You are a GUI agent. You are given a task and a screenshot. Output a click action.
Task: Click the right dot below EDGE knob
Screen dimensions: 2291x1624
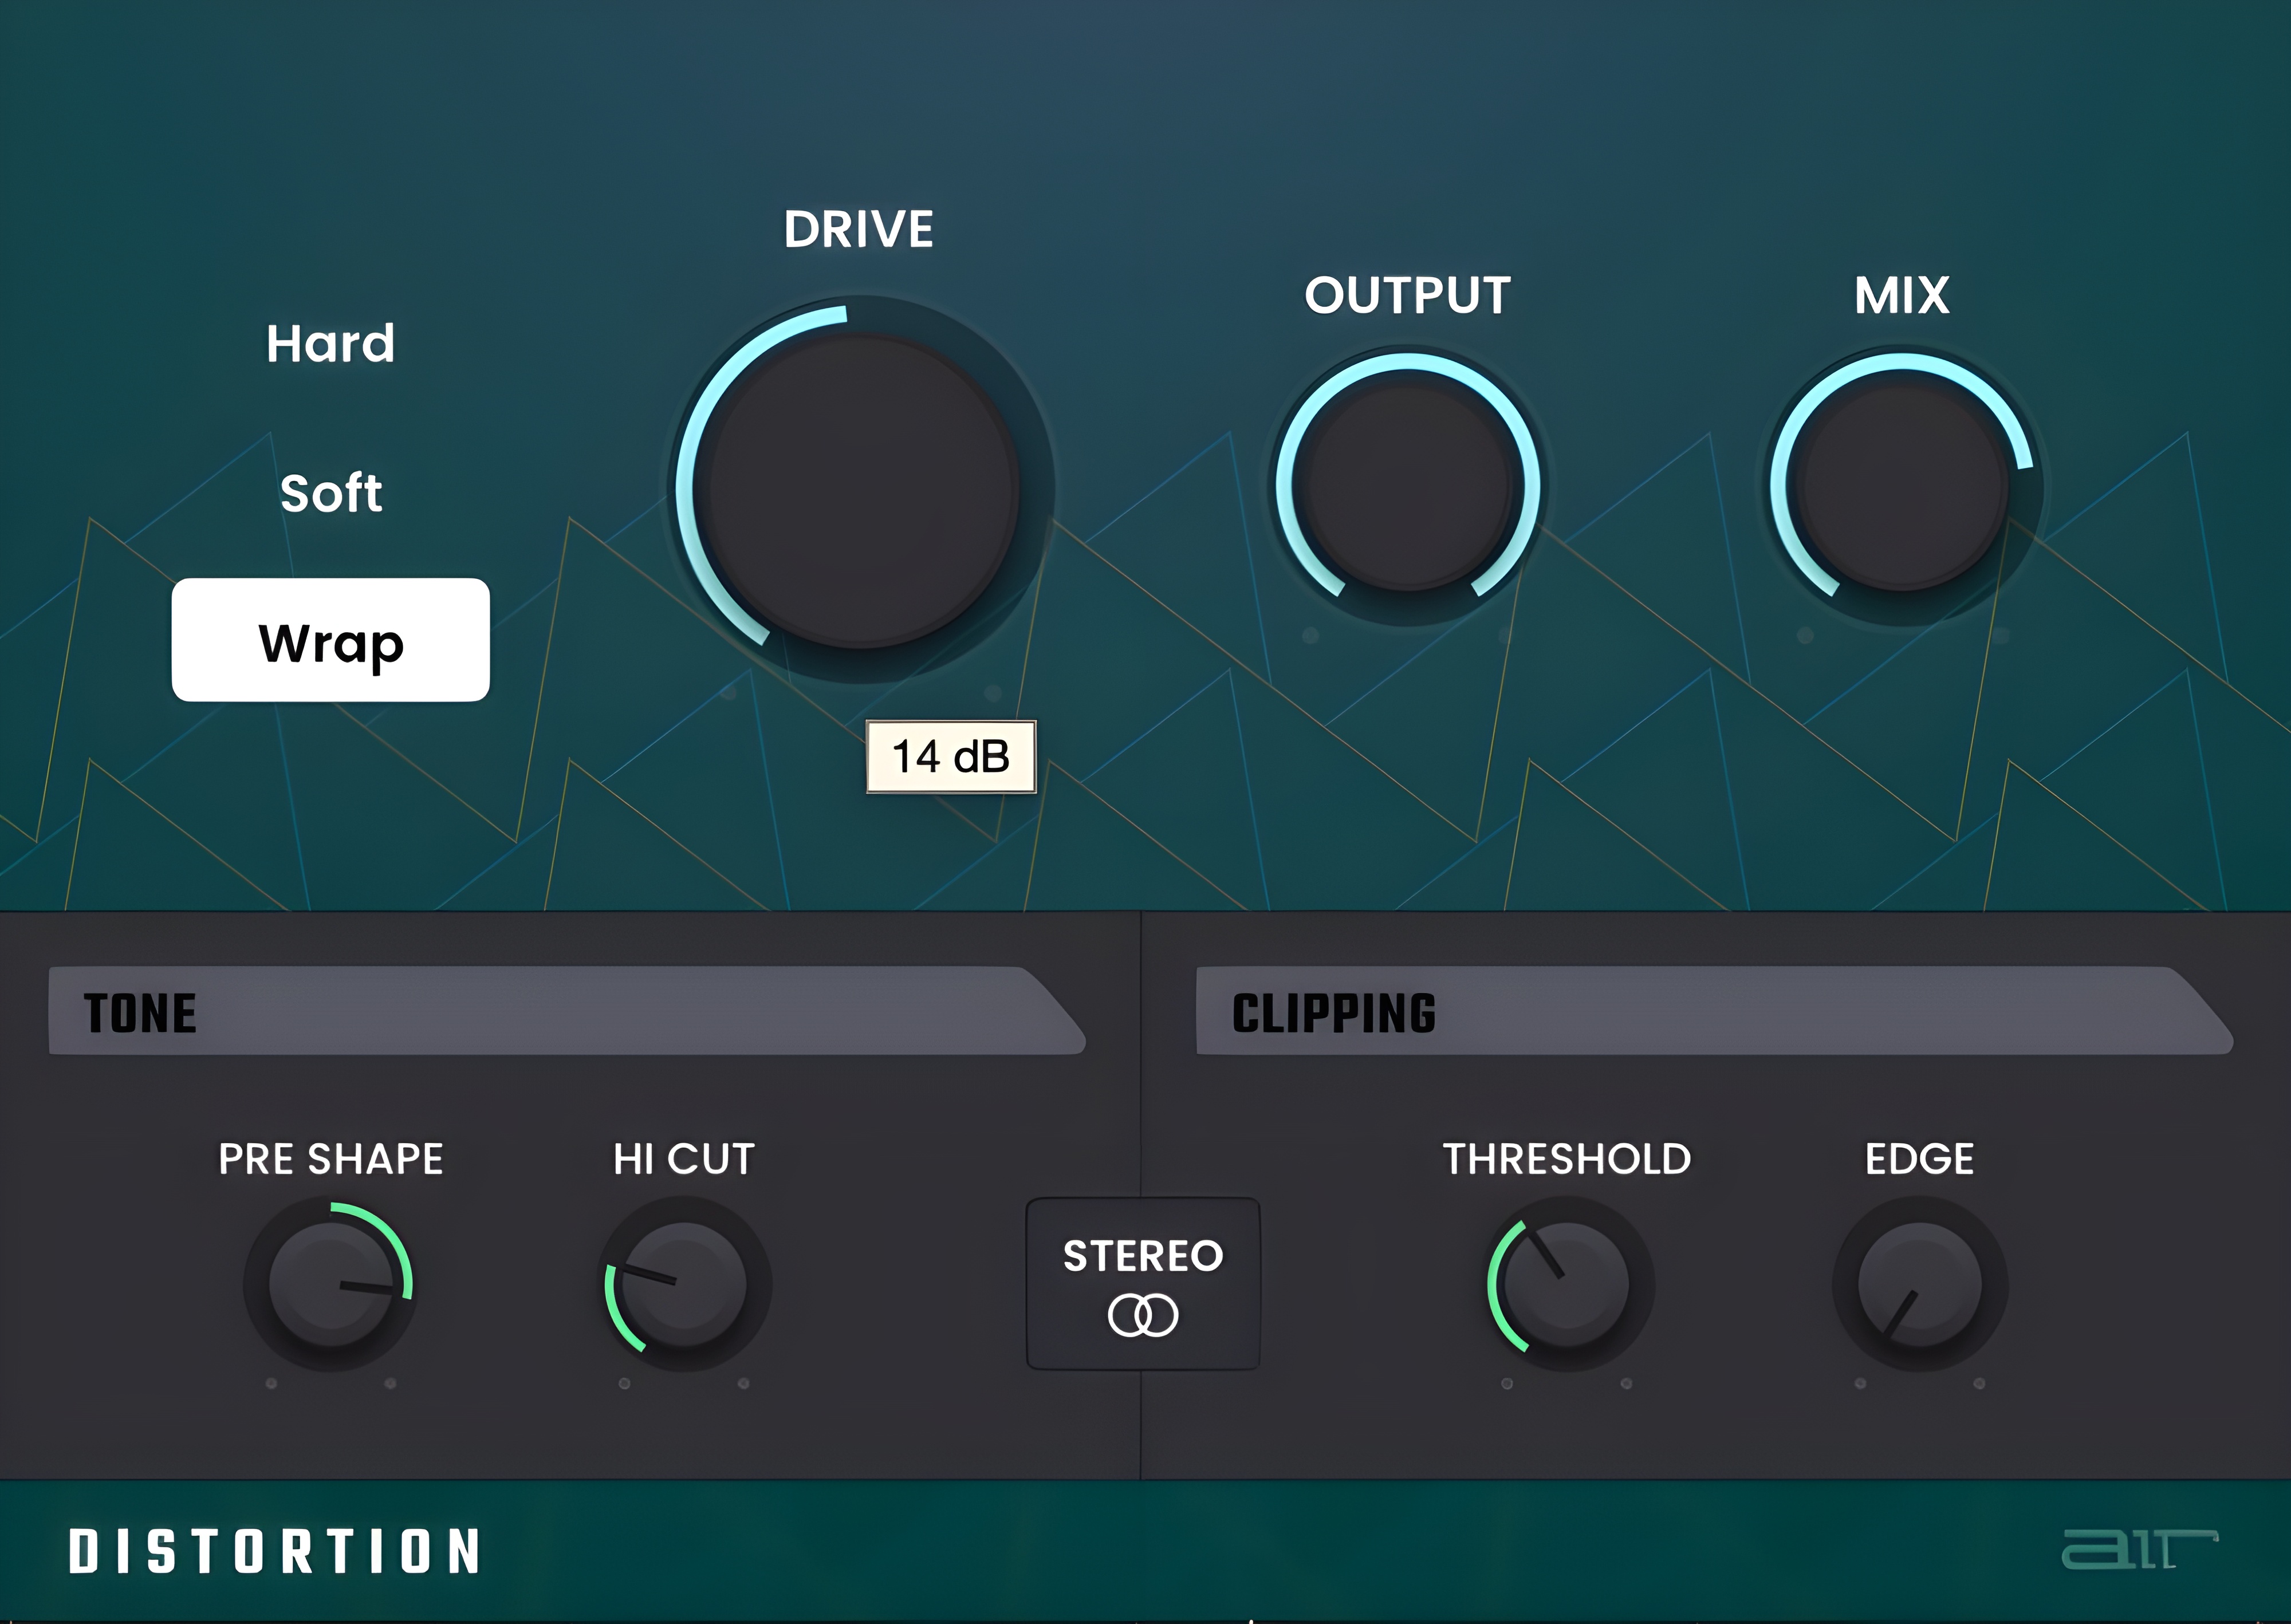1979,1383
